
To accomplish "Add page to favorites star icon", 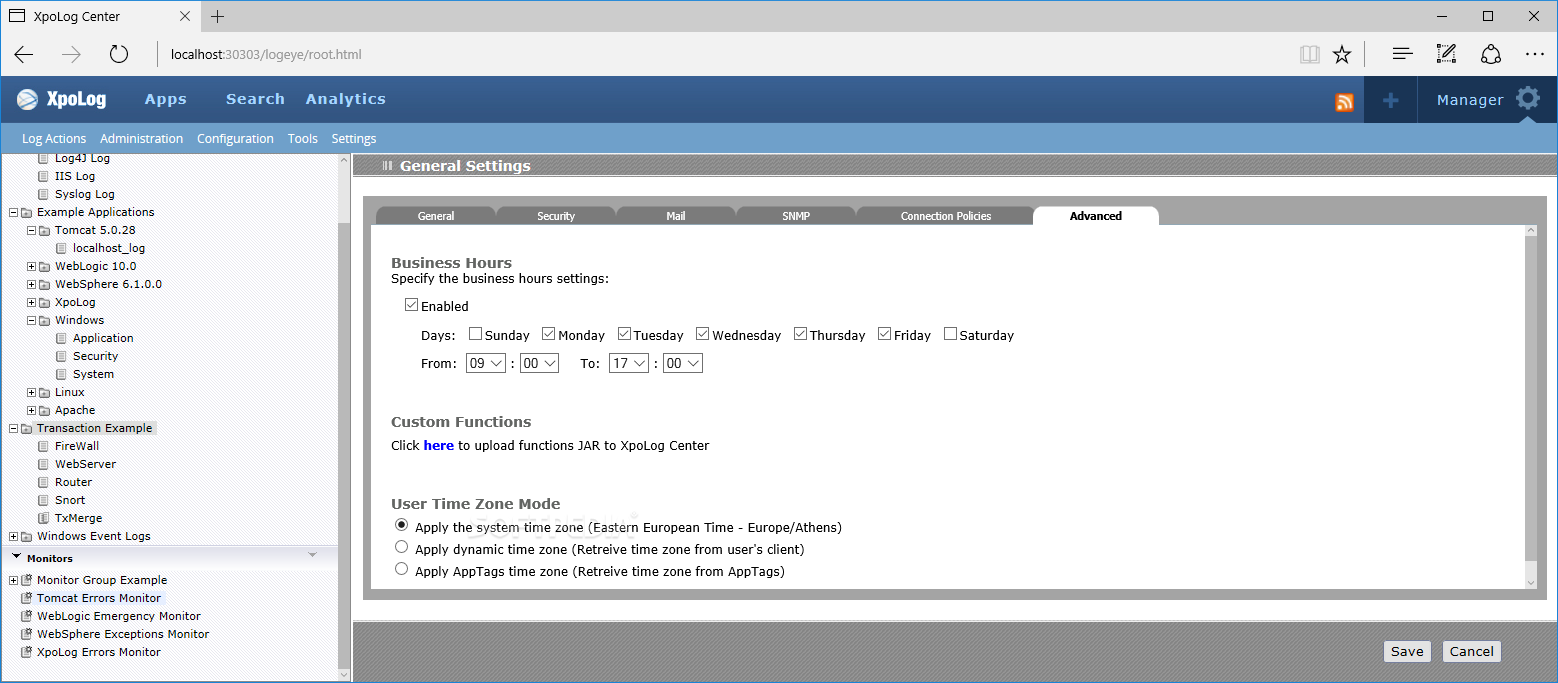I will point(1342,54).
